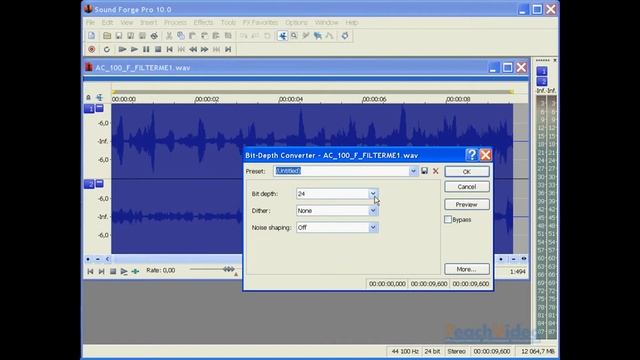Click the Paste icon in the toolbar
The image size is (640, 360).
(192, 36)
